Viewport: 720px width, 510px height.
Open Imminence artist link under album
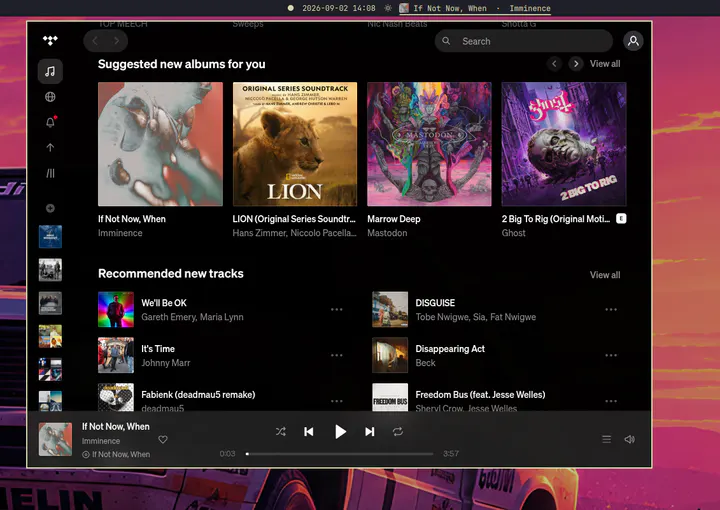[120, 233]
